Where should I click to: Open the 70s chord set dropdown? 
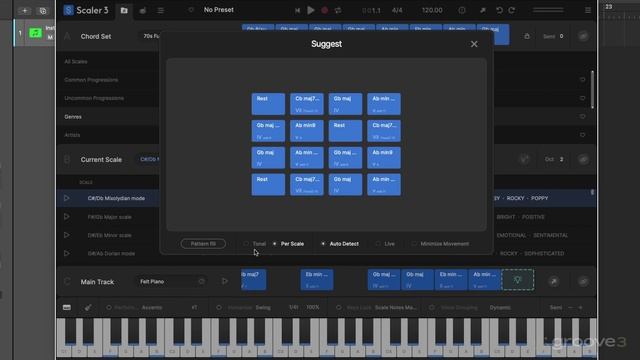149,36
